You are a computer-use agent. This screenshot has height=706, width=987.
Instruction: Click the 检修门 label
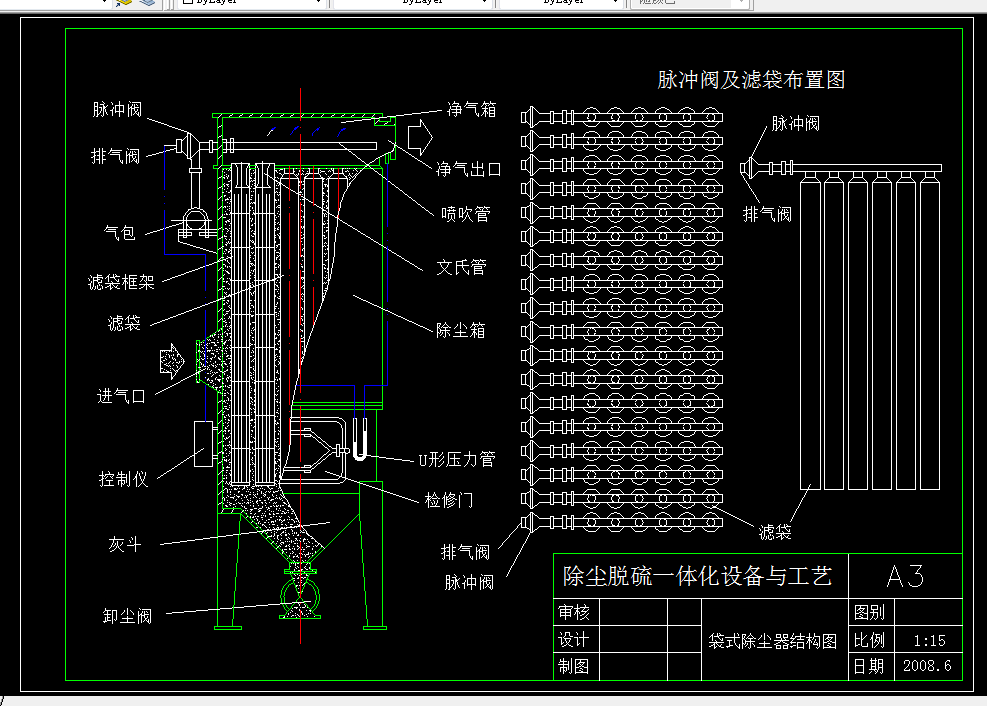[449, 500]
